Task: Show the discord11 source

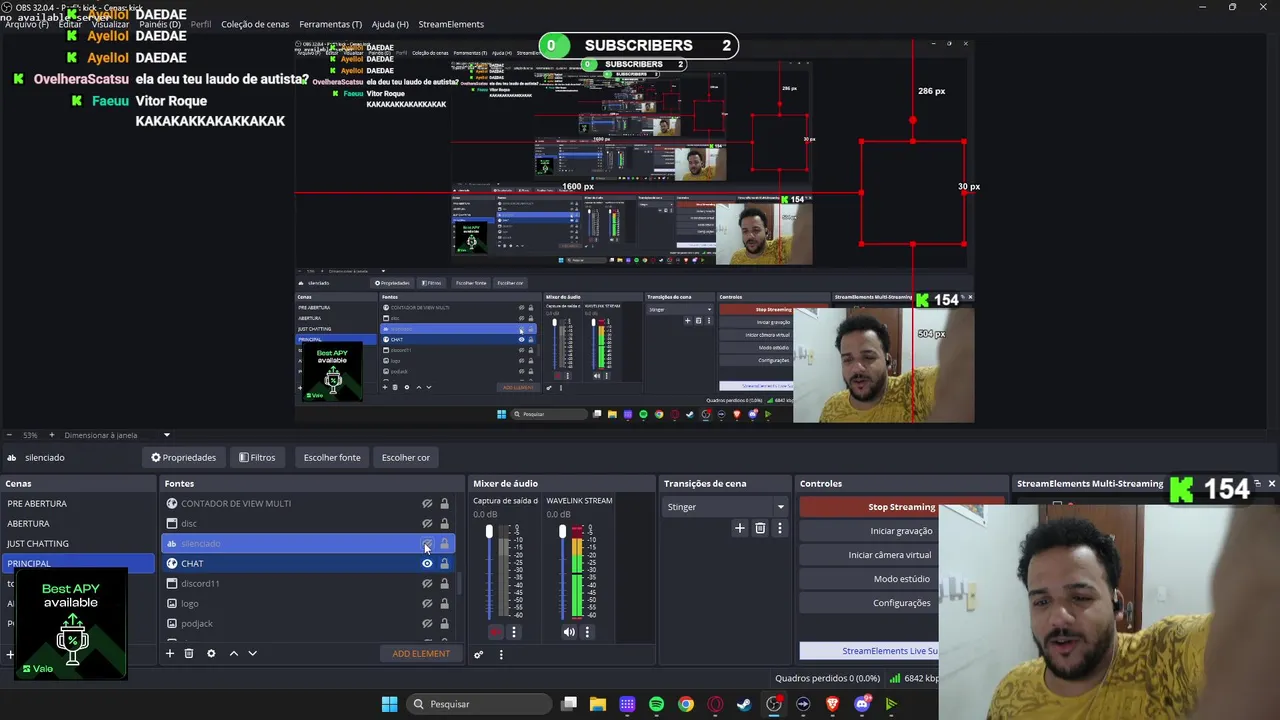Action: (427, 584)
